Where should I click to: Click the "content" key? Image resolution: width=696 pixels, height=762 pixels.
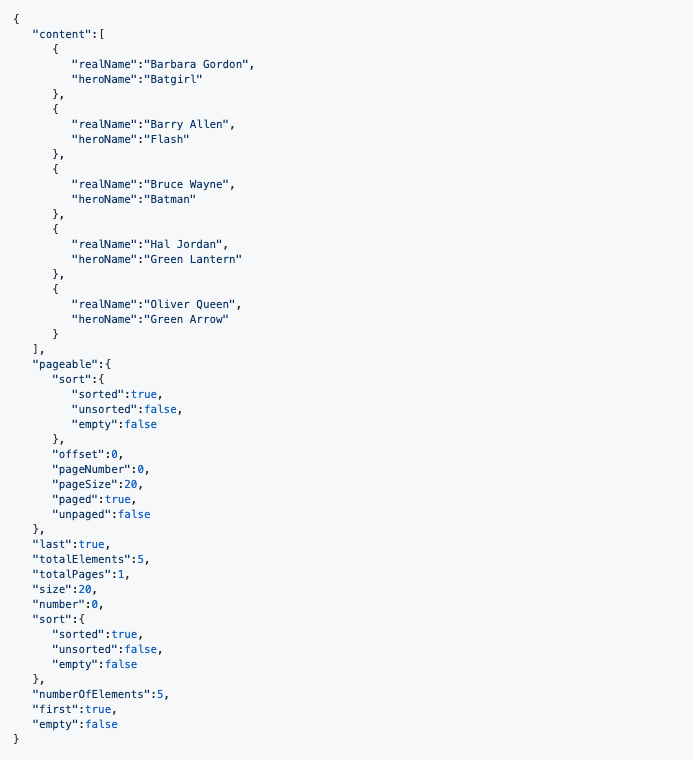tap(61, 35)
